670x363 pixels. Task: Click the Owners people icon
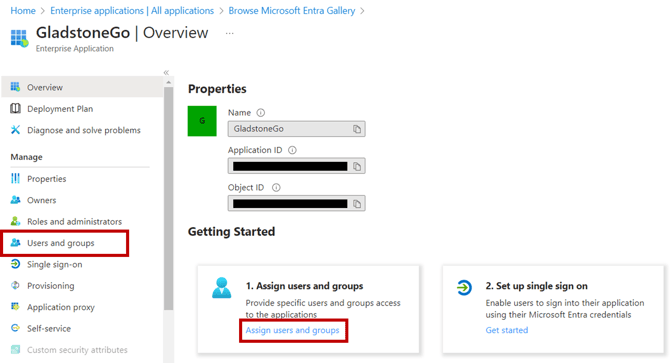15,200
